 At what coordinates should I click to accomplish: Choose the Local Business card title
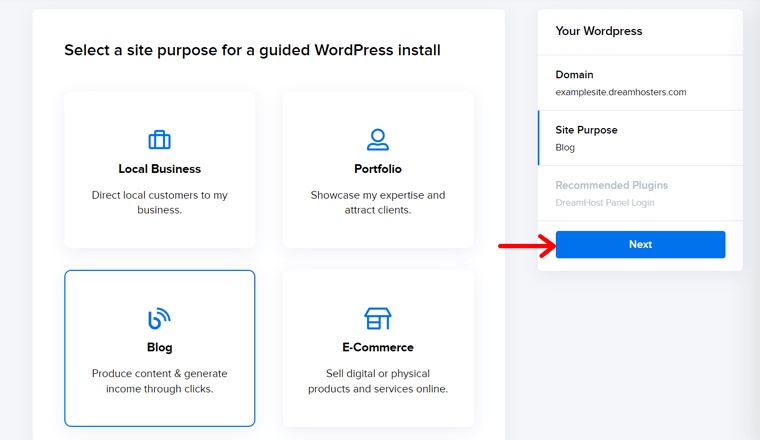coord(159,169)
